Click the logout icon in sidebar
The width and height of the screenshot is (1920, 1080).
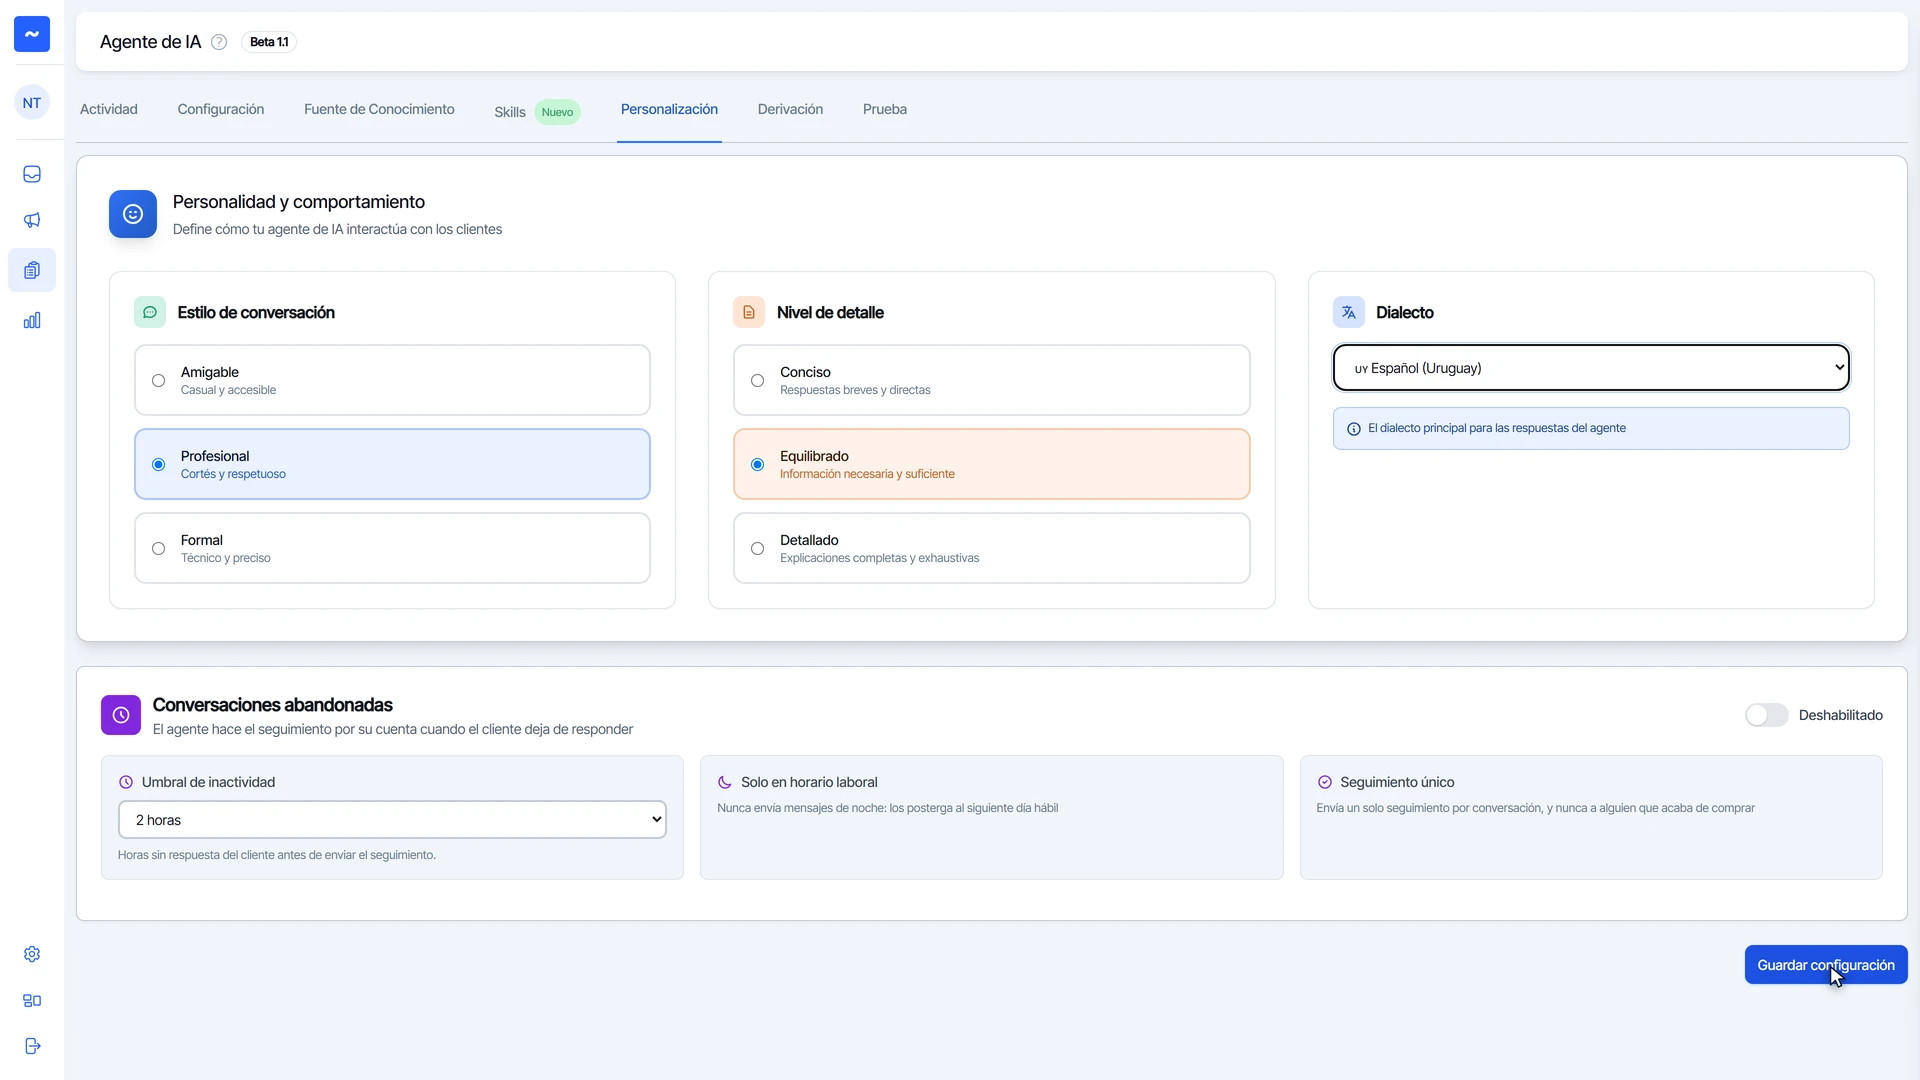32,1046
